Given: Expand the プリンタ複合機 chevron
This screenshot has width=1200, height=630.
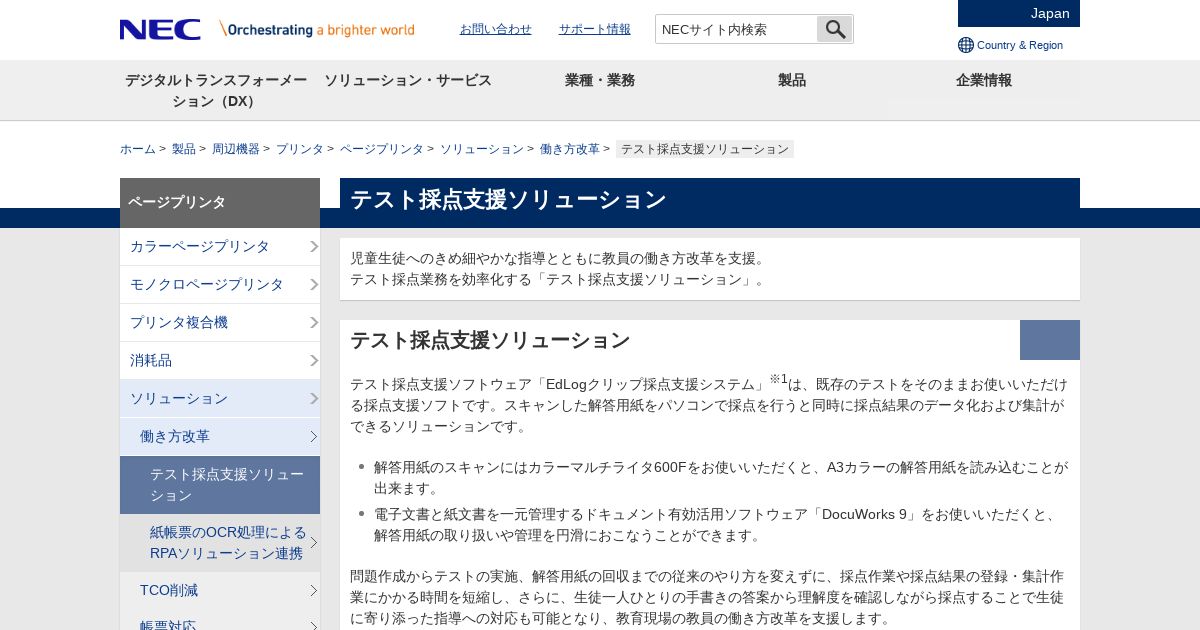Looking at the screenshot, I should [x=313, y=322].
